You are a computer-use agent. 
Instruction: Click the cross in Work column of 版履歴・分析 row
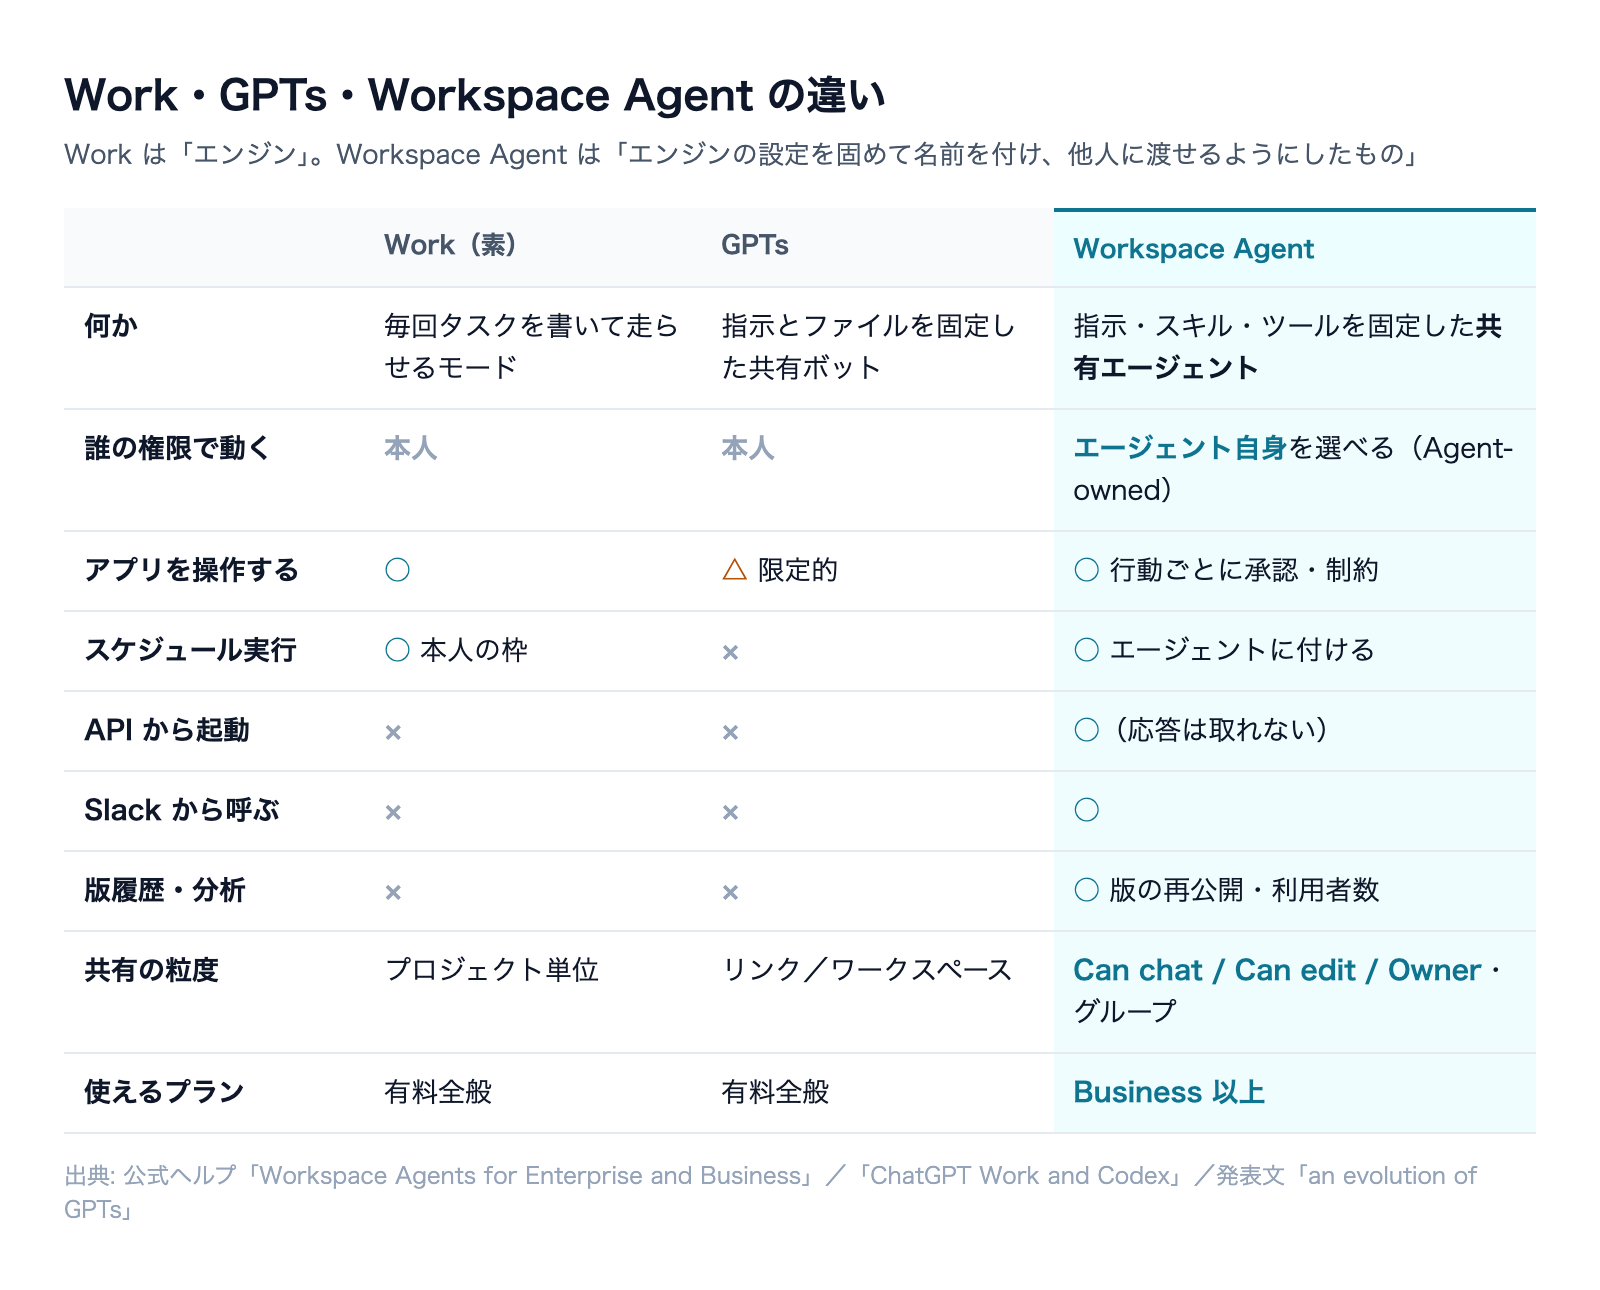(x=393, y=892)
